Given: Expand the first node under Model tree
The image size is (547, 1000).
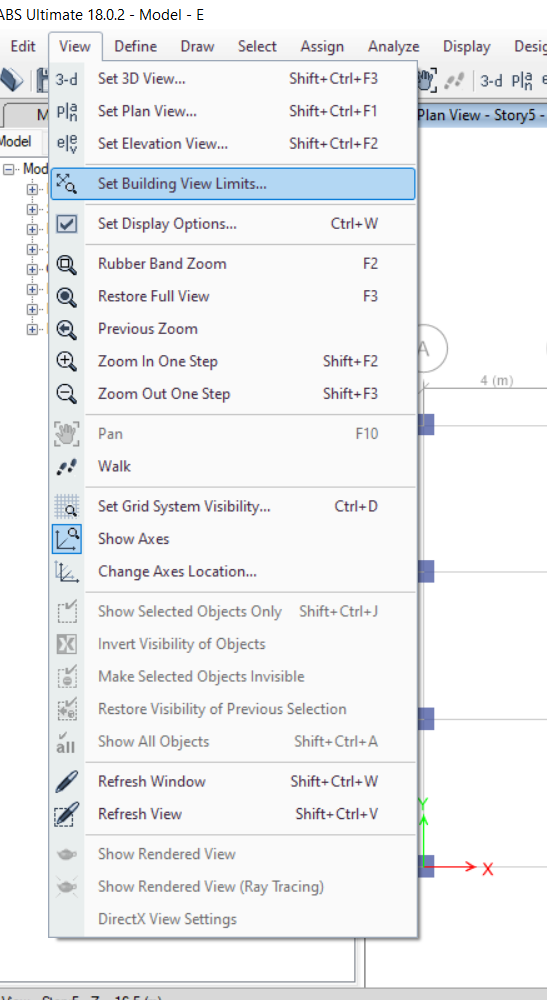Looking at the screenshot, I should coord(32,189).
